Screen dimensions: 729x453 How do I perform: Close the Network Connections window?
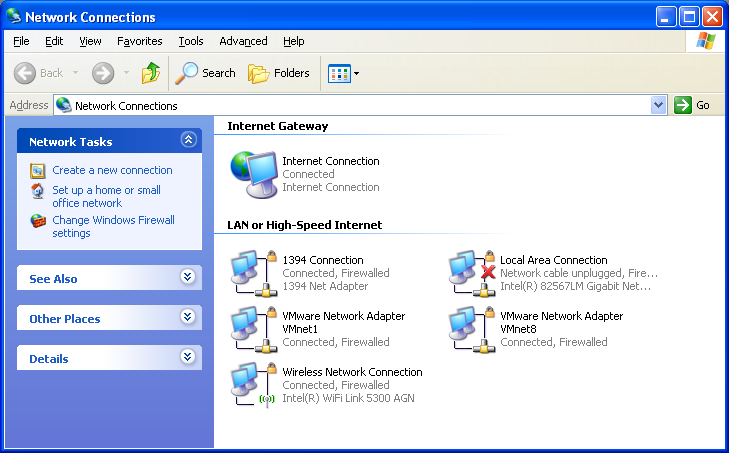point(712,17)
